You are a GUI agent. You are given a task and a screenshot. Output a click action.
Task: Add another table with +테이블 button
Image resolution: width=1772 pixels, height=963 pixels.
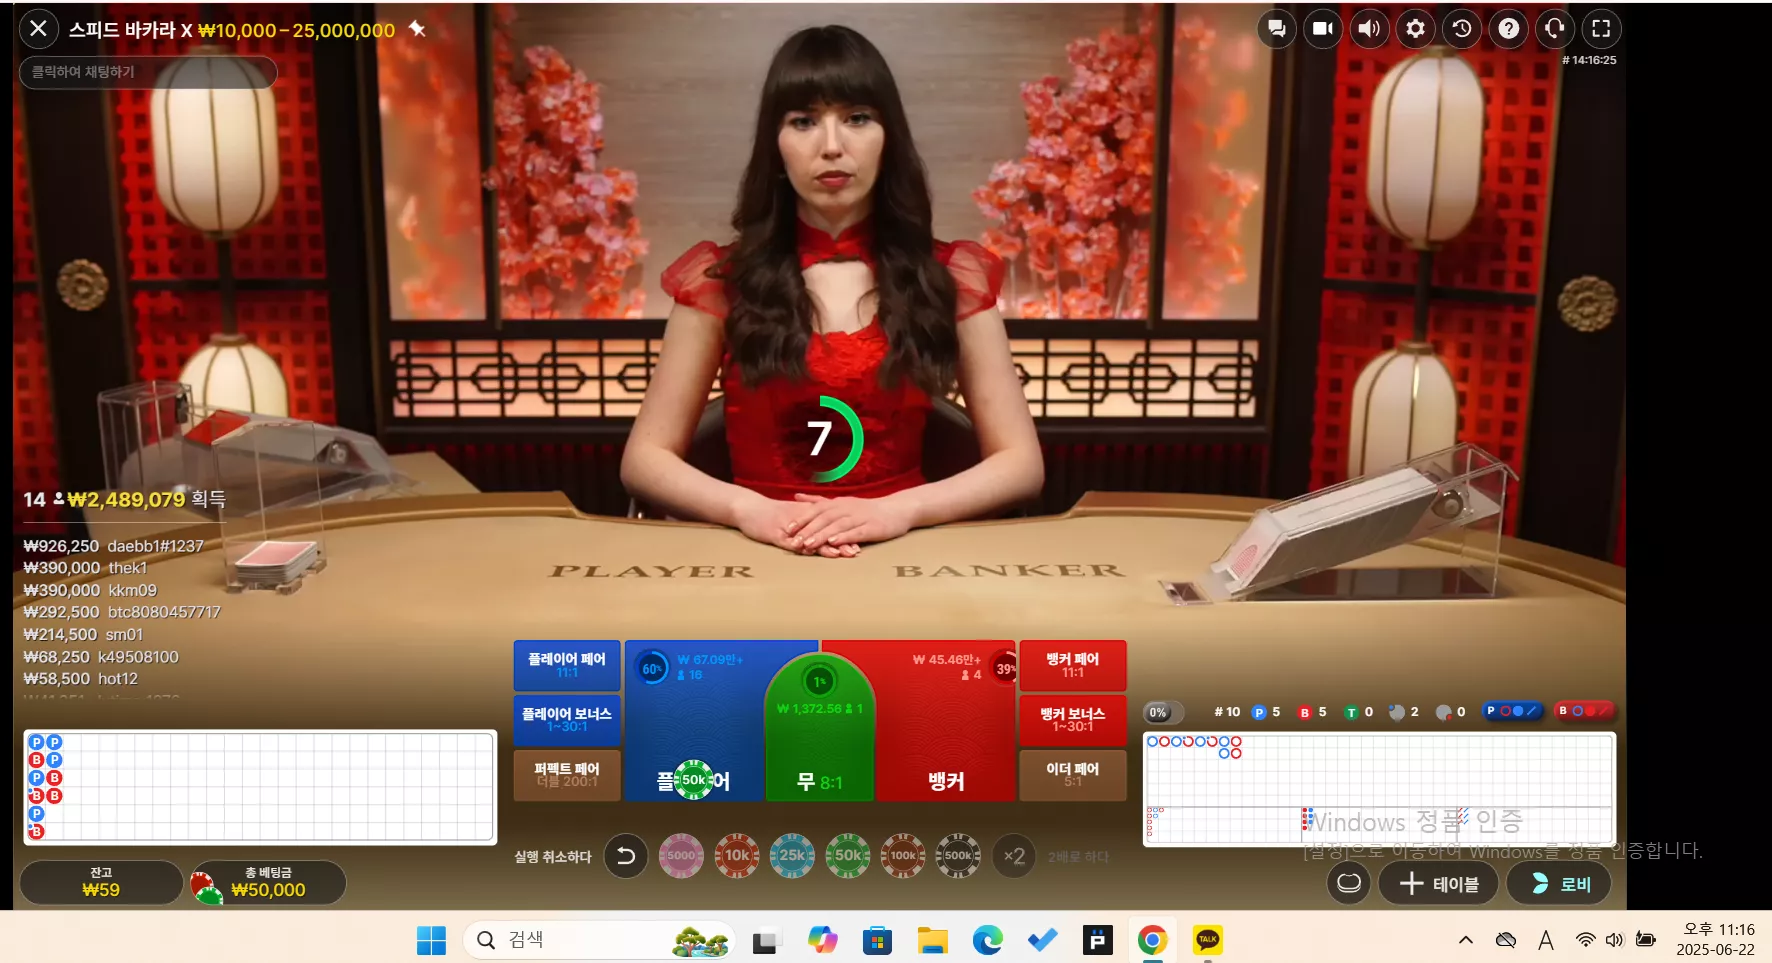1438,883
